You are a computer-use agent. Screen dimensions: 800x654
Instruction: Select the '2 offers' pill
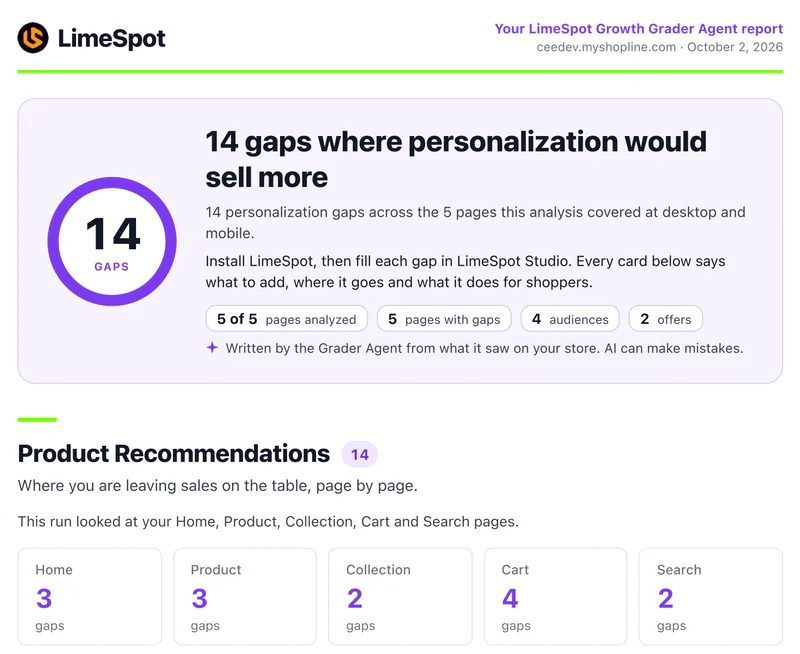666,319
